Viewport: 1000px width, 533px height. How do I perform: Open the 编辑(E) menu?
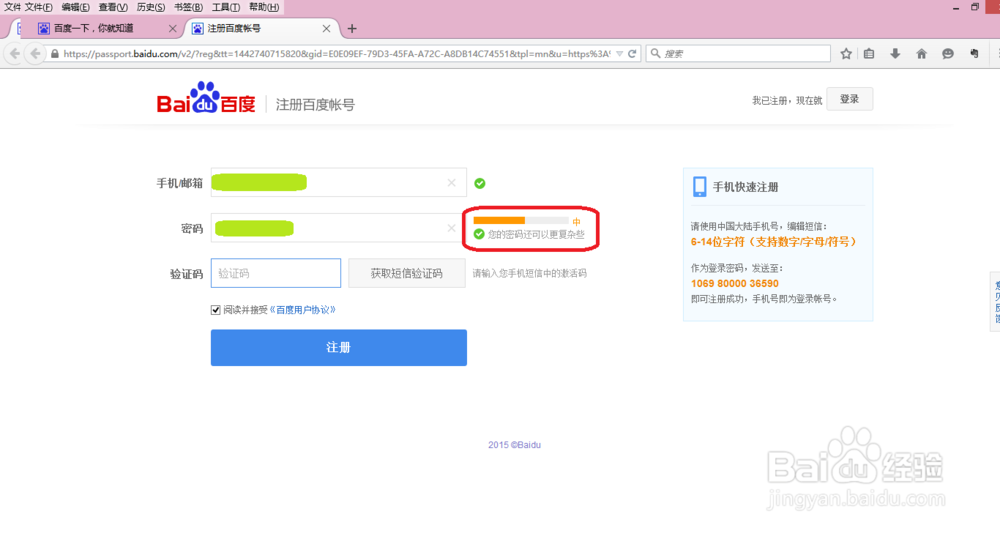point(75,7)
